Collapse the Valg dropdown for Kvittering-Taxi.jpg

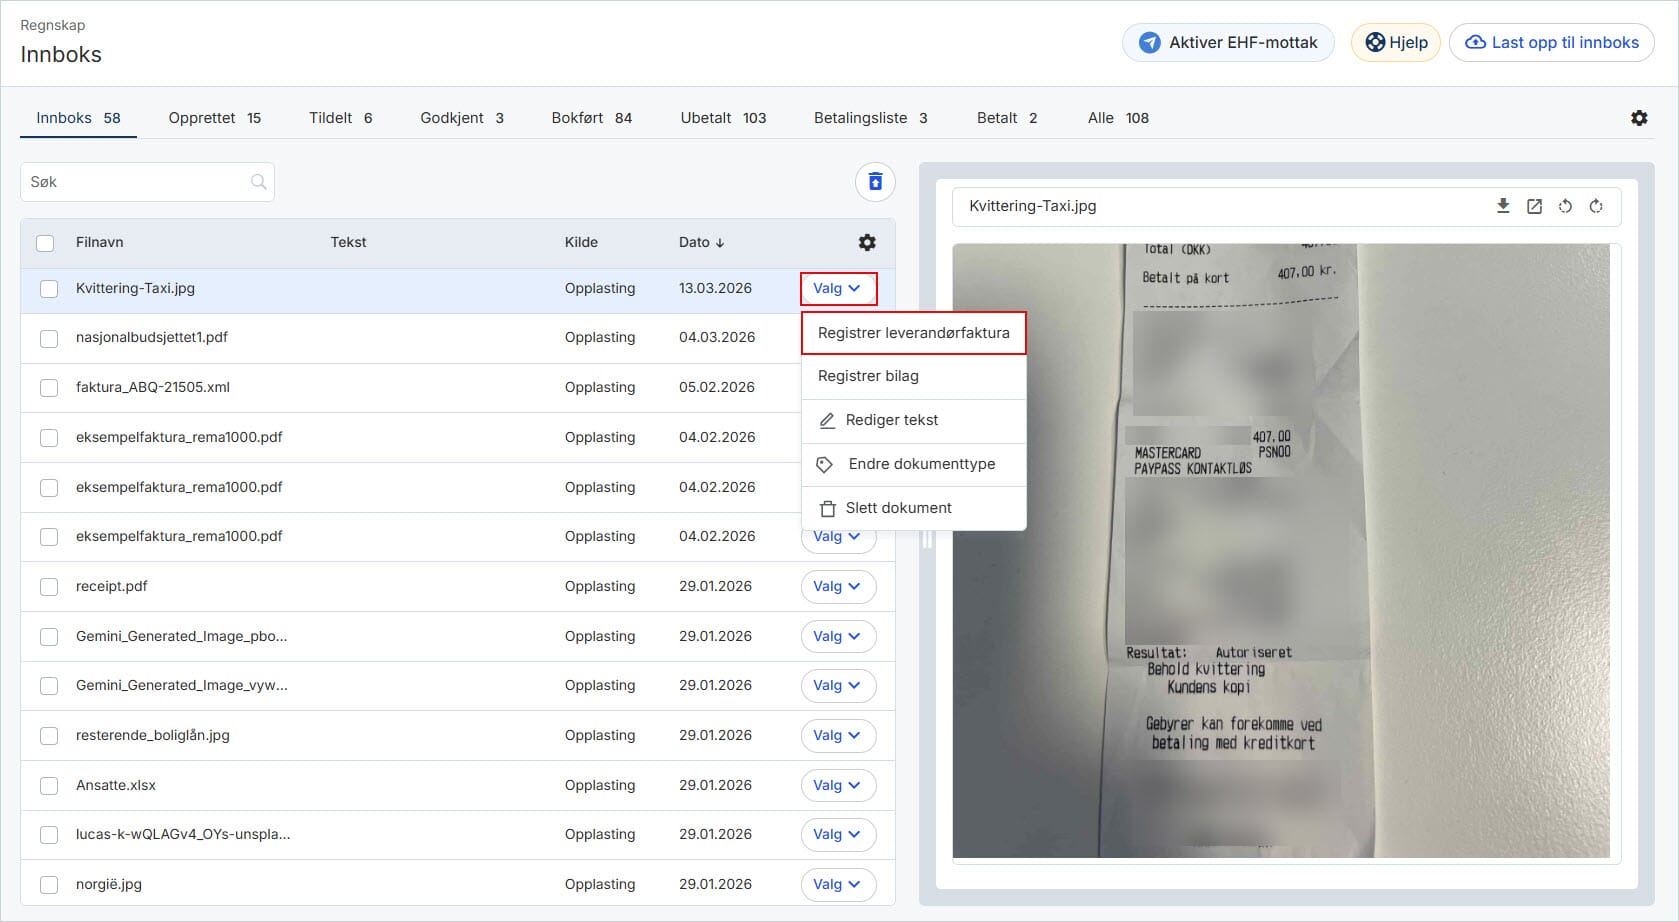[838, 288]
